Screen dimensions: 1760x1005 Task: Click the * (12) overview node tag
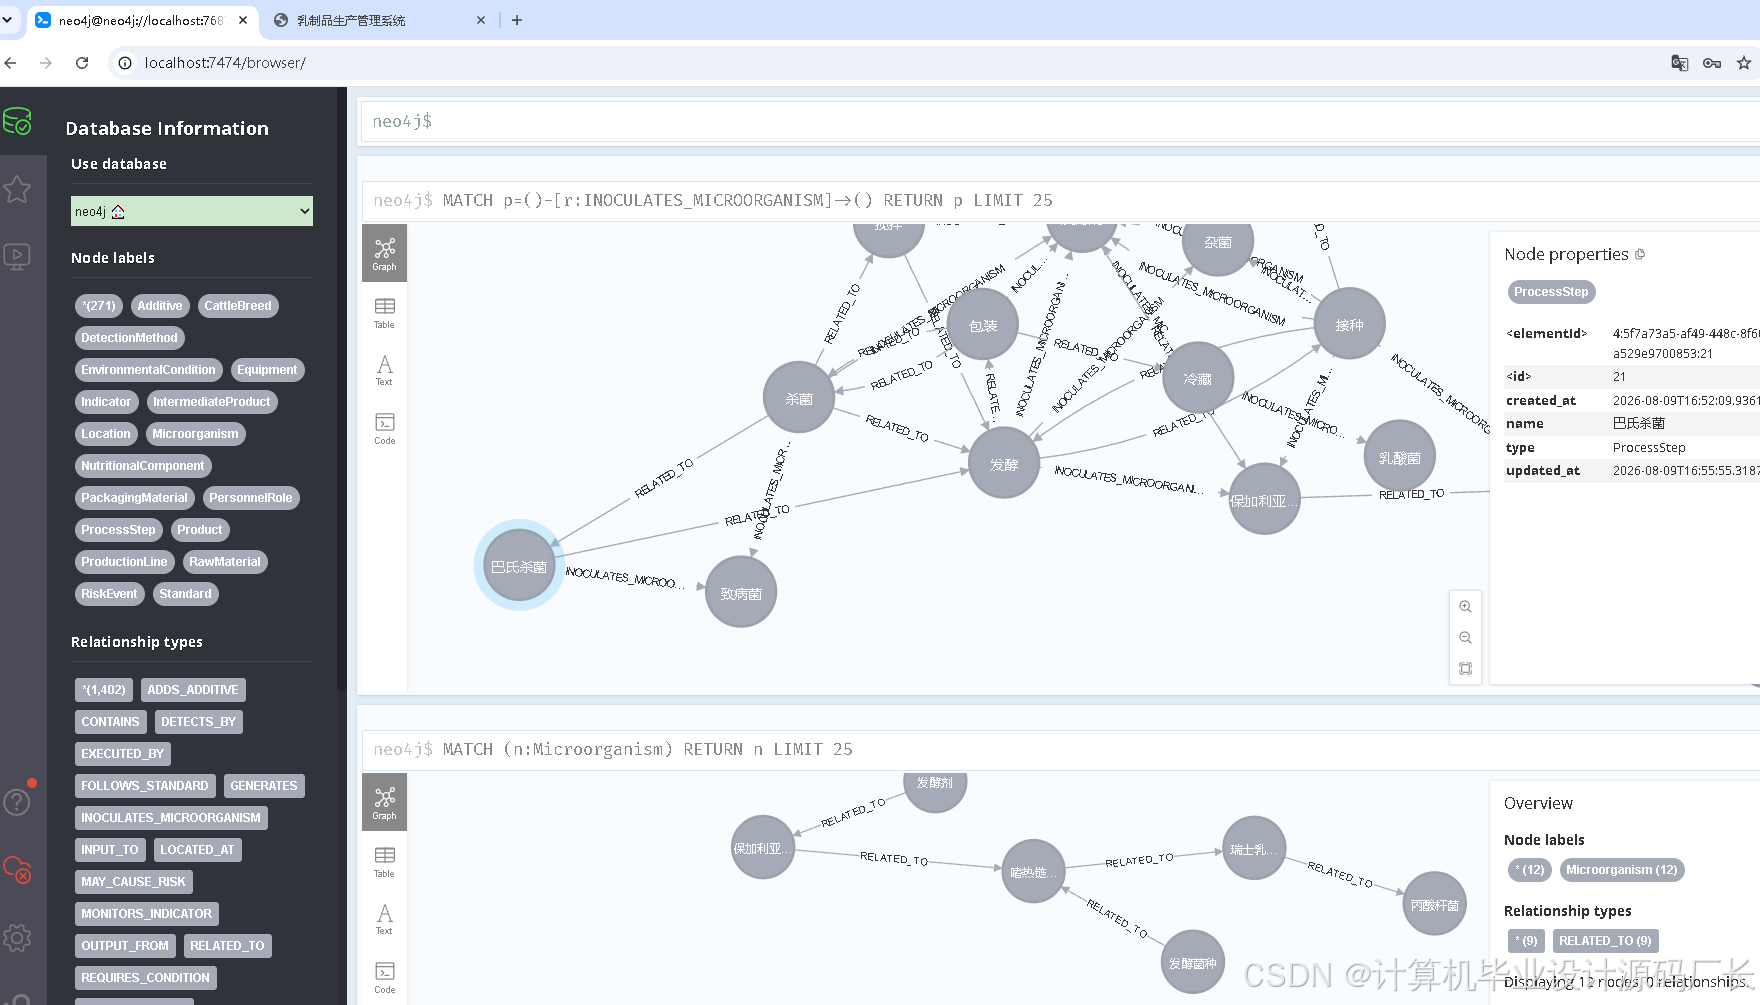(x=1530, y=870)
